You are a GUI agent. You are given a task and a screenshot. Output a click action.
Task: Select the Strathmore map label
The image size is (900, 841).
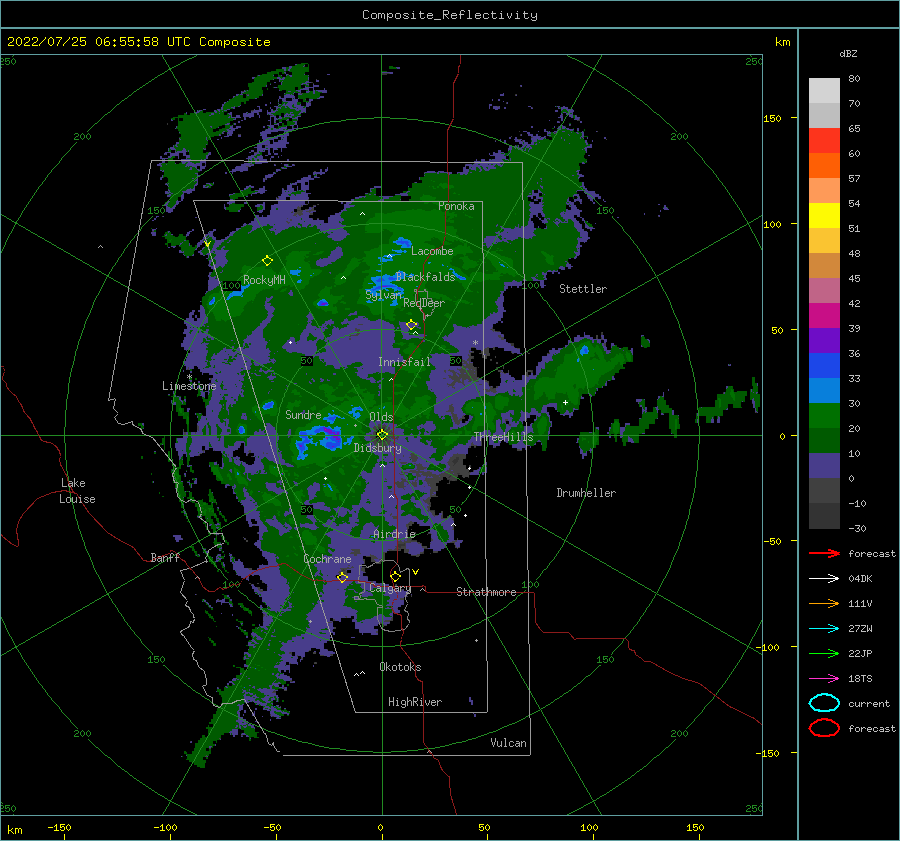tap(486, 592)
